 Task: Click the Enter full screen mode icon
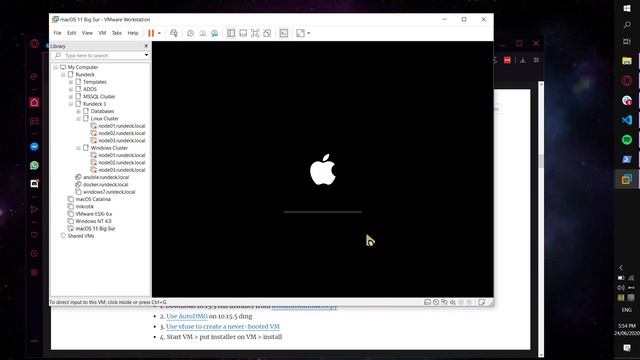point(255,33)
